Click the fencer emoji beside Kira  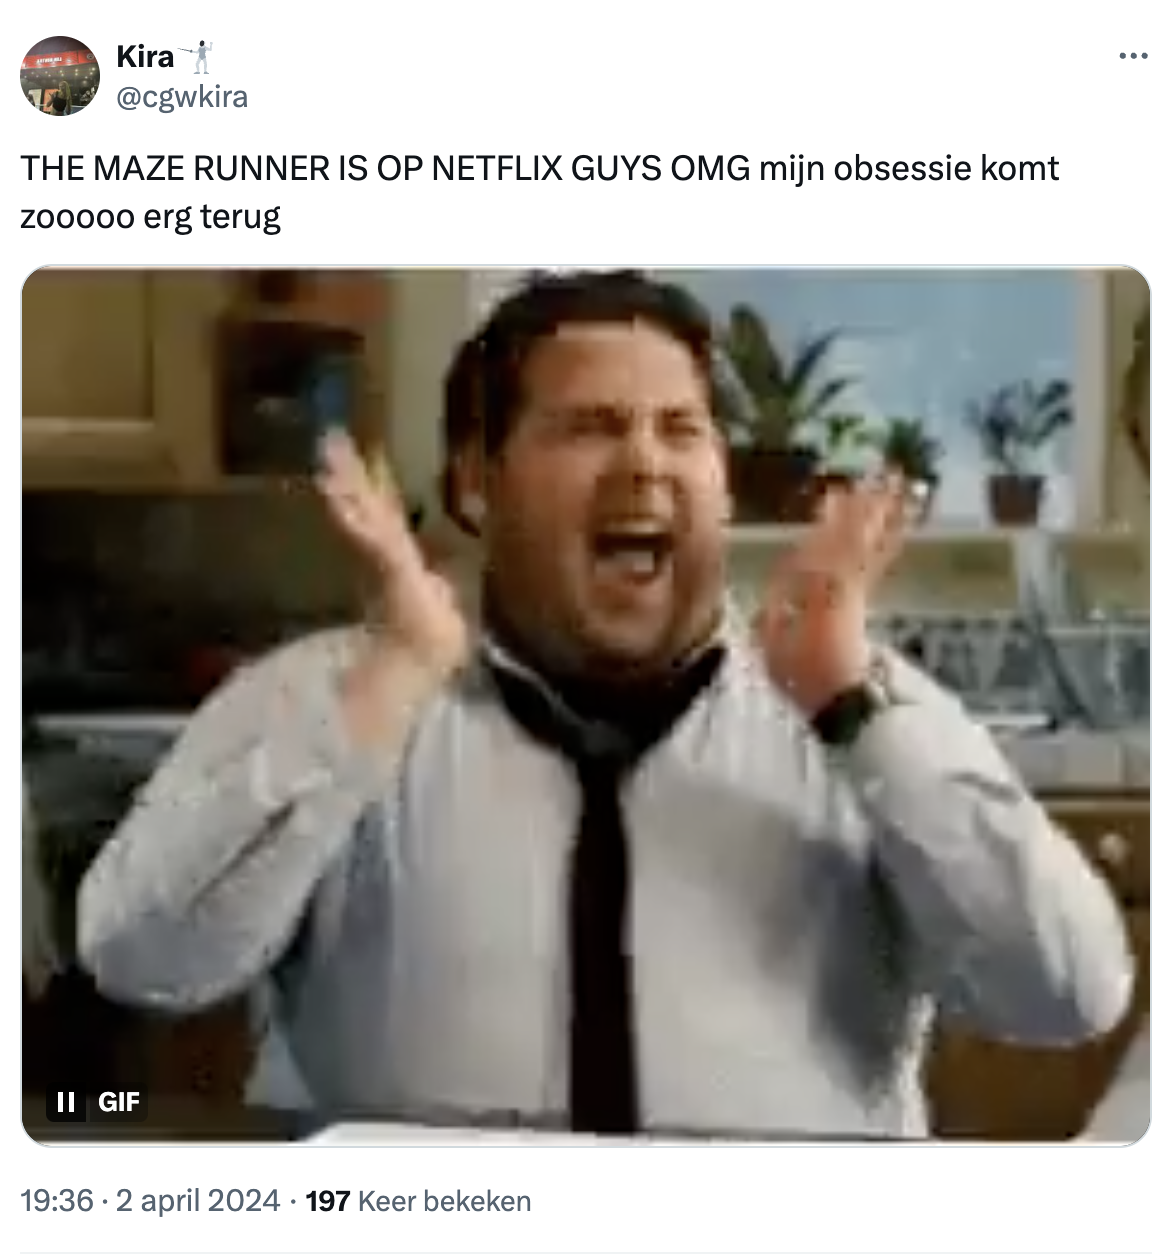(199, 57)
